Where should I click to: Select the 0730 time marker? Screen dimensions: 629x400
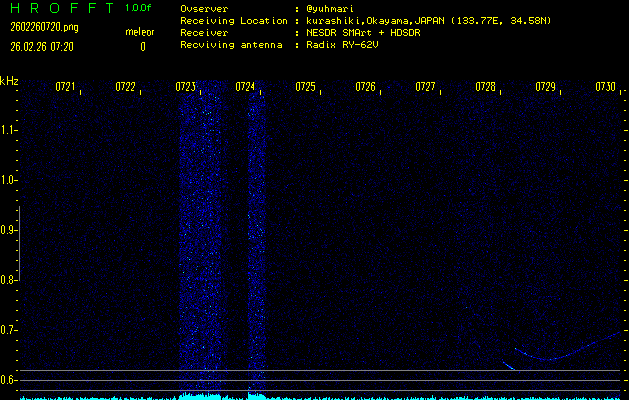click(x=605, y=88)
